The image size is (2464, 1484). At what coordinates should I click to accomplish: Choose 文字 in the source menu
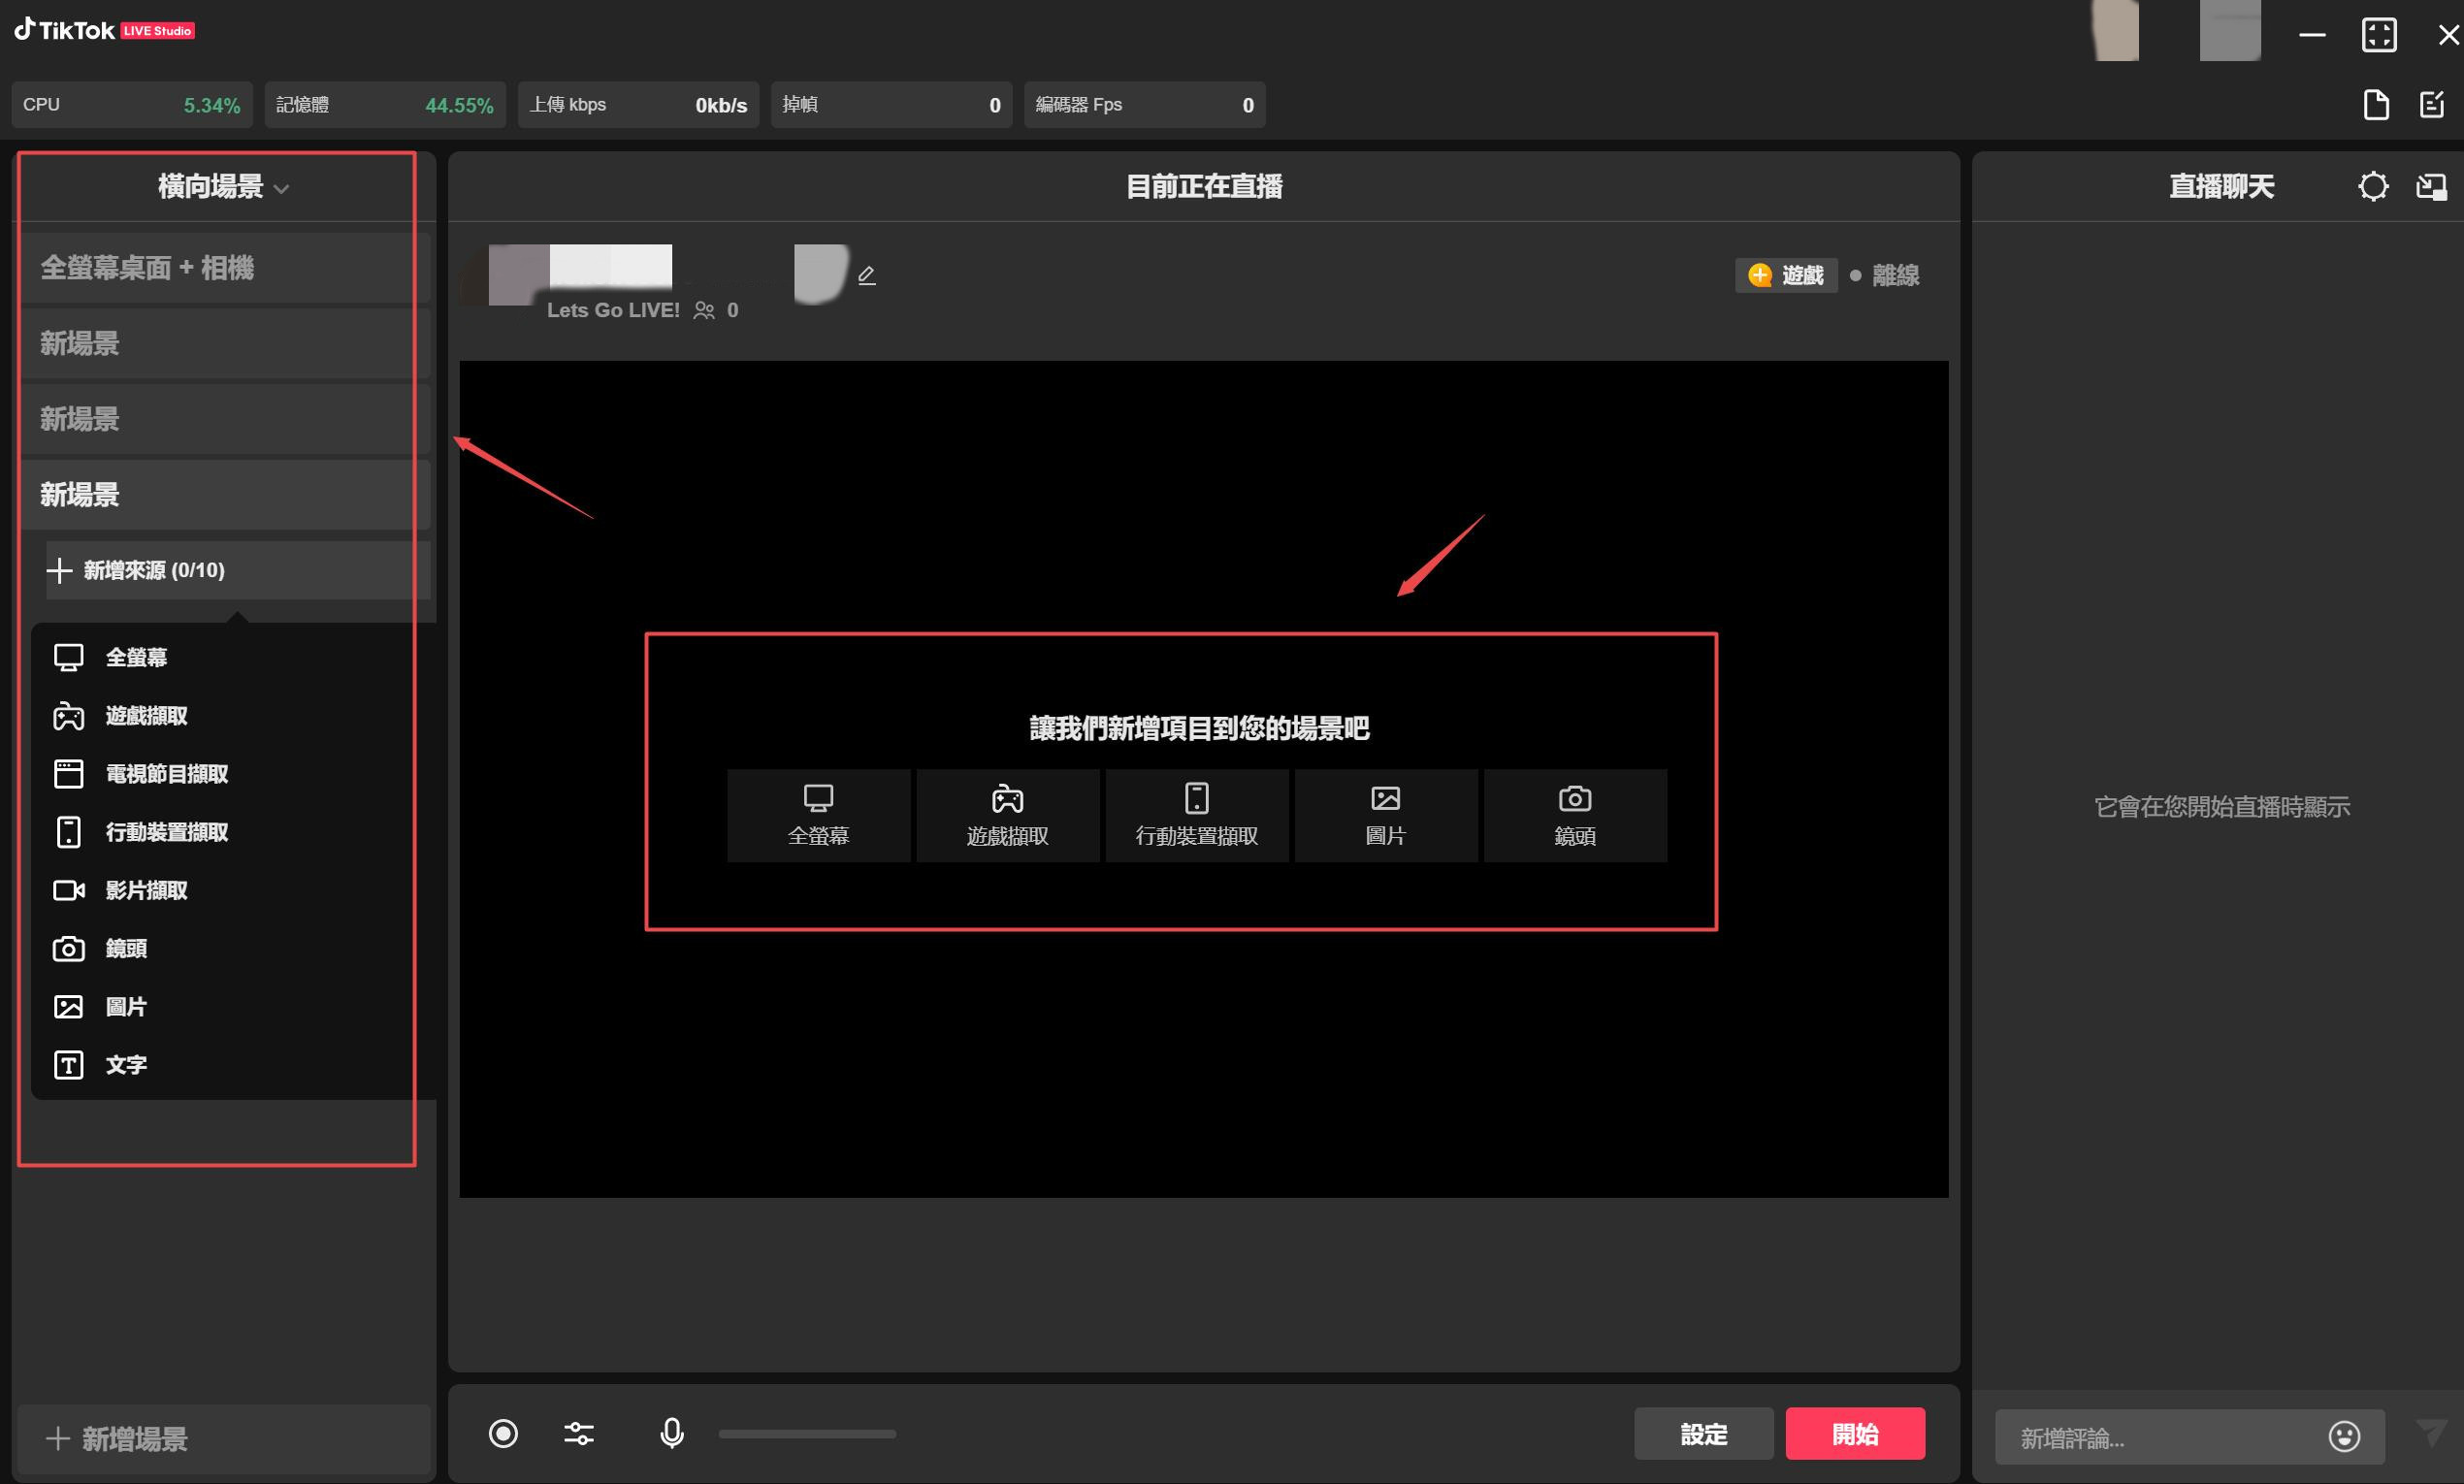(126, 1065)
